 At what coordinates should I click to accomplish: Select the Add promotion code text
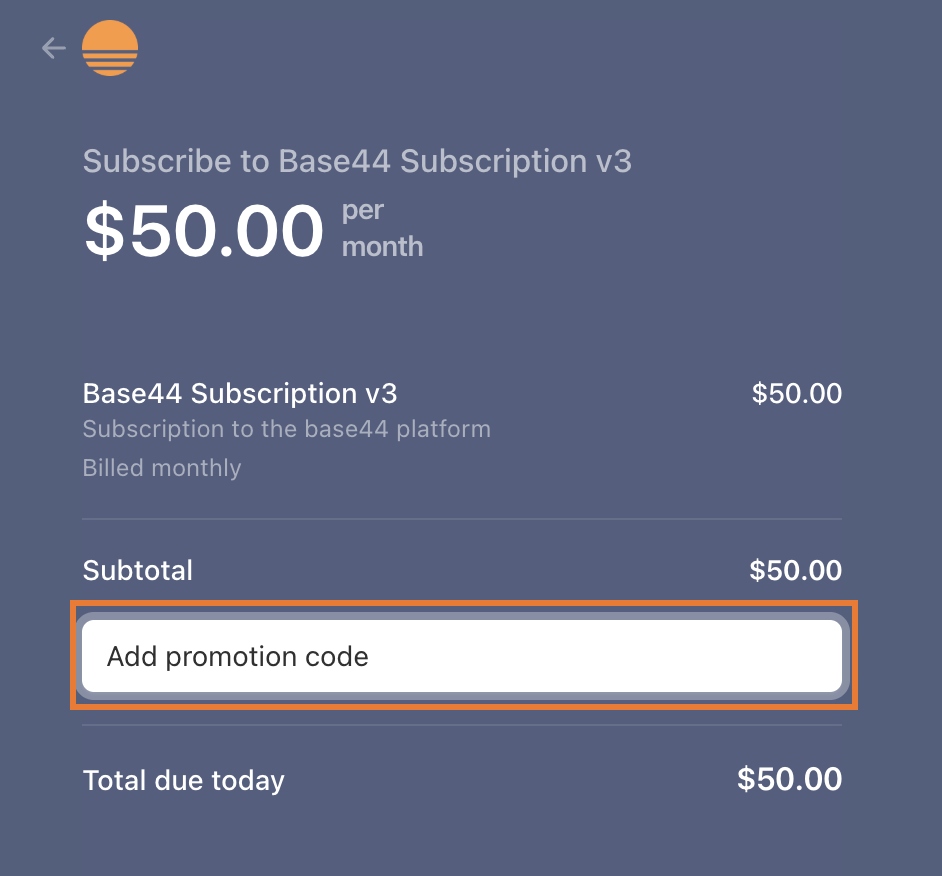238,656
